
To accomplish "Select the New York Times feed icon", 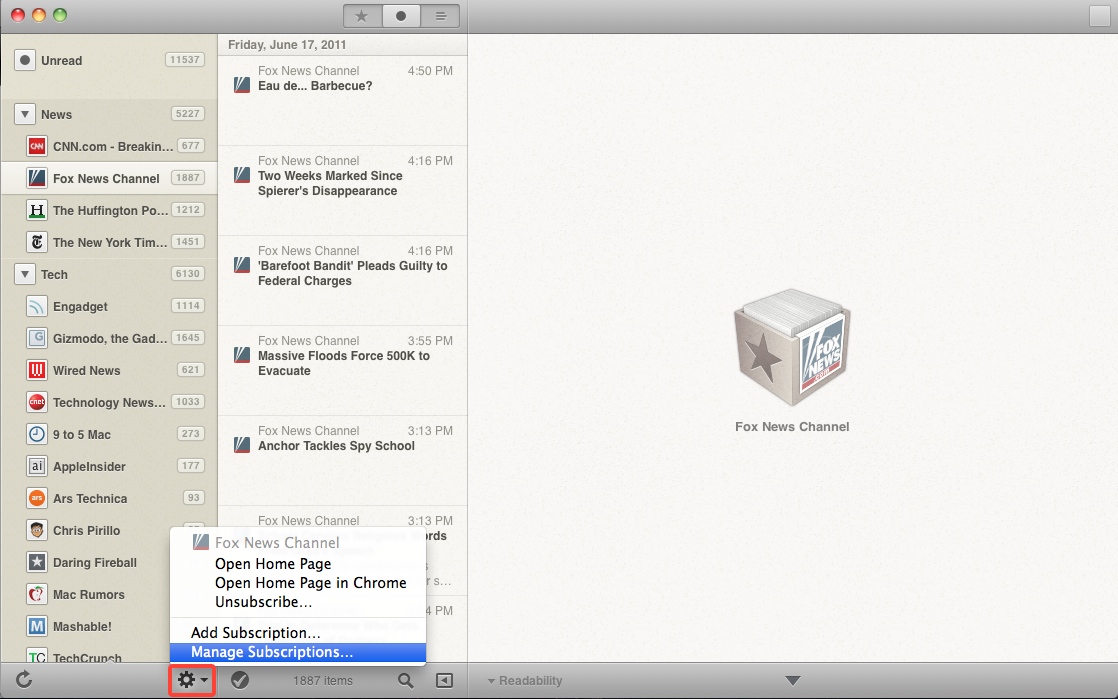I will point(36,243).
